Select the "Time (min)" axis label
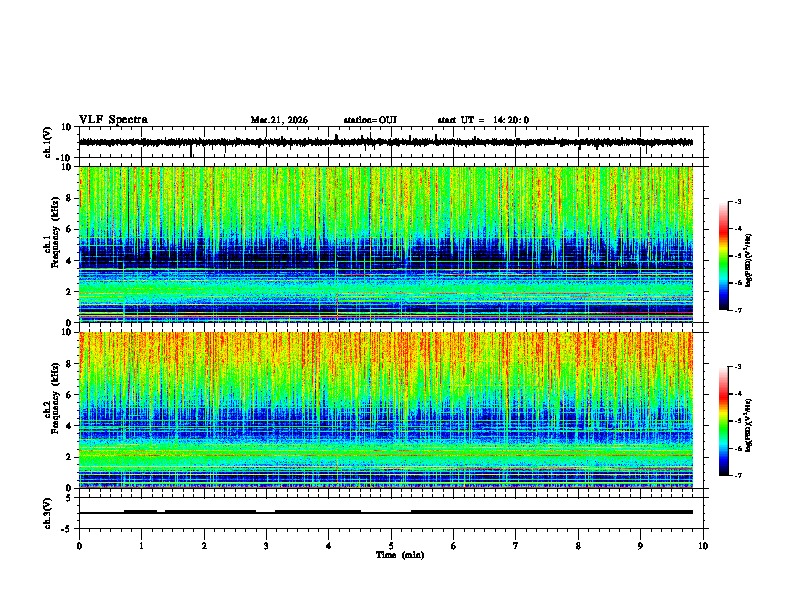This screenshot has height=612, width=792. click(400, 555)
